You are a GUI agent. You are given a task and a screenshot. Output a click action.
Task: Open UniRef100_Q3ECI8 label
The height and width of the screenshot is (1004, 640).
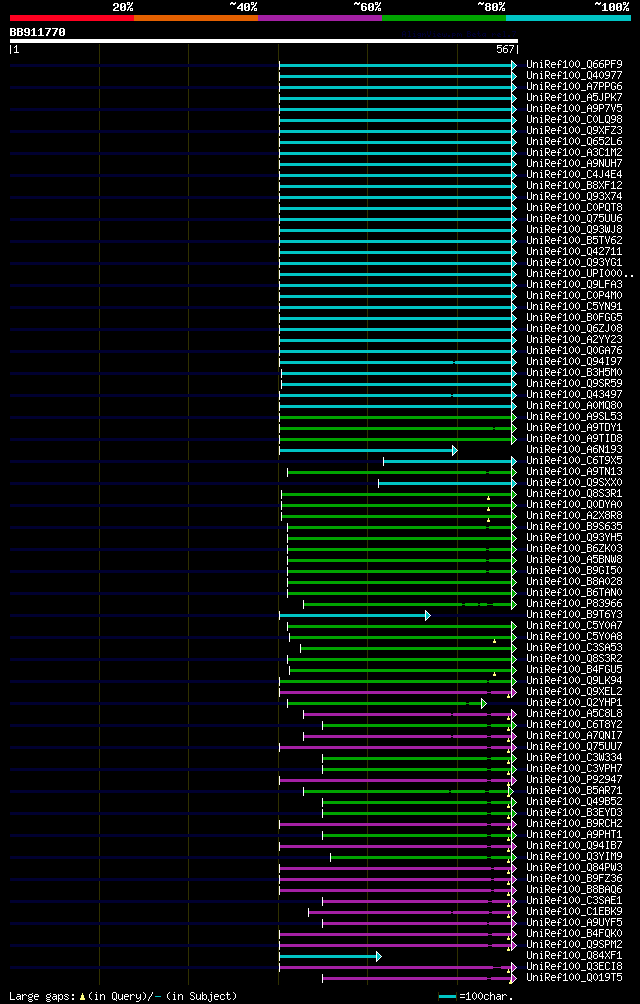(574, 966)
